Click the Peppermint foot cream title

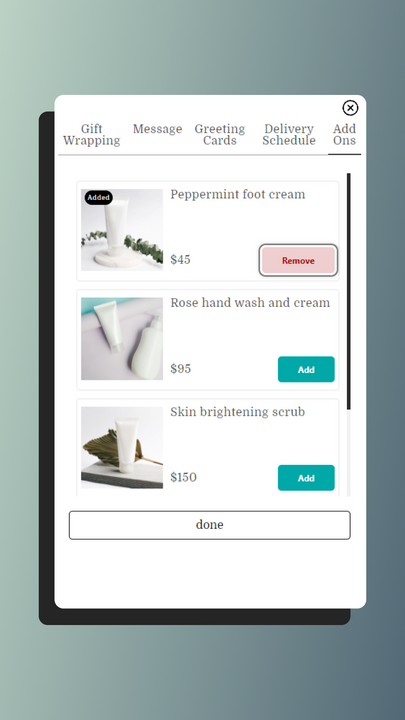(237, 194)
